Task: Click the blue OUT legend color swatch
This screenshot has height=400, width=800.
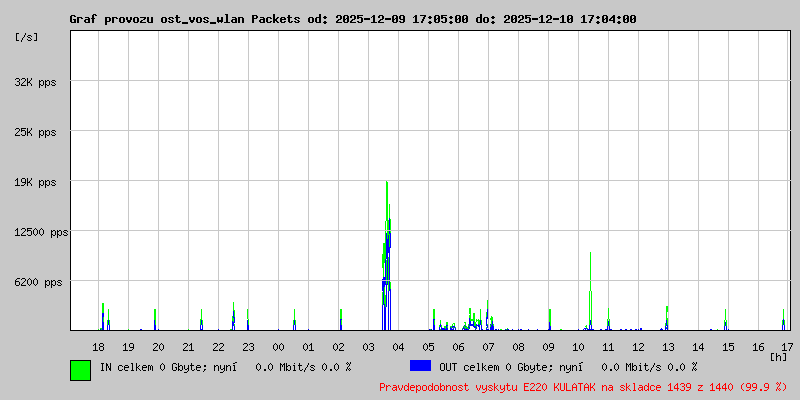Action: (420, 366)
